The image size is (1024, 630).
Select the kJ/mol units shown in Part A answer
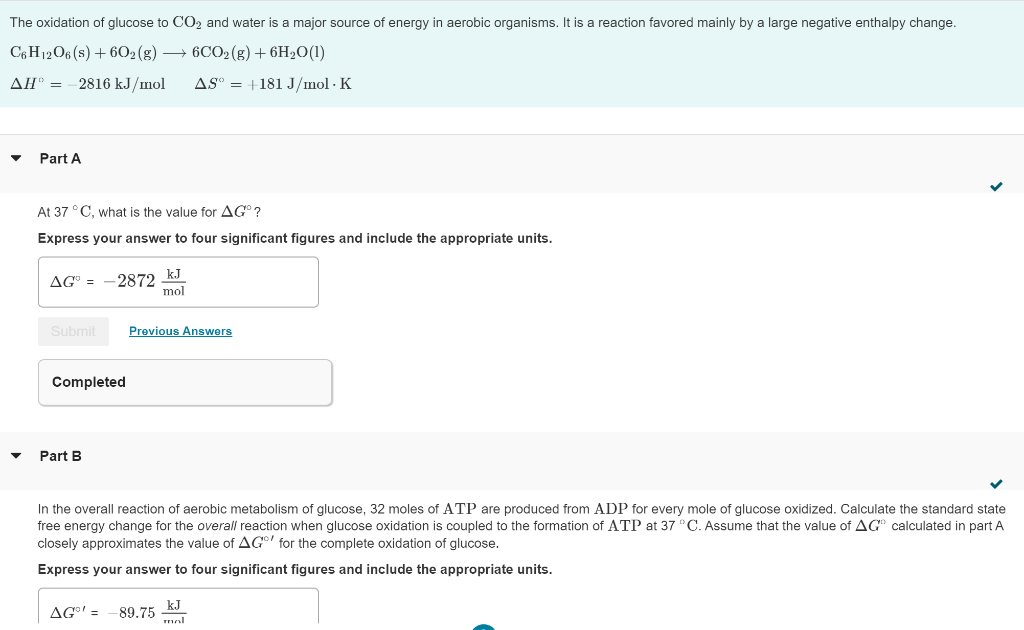pyautogui.click(x=172, y=282)
